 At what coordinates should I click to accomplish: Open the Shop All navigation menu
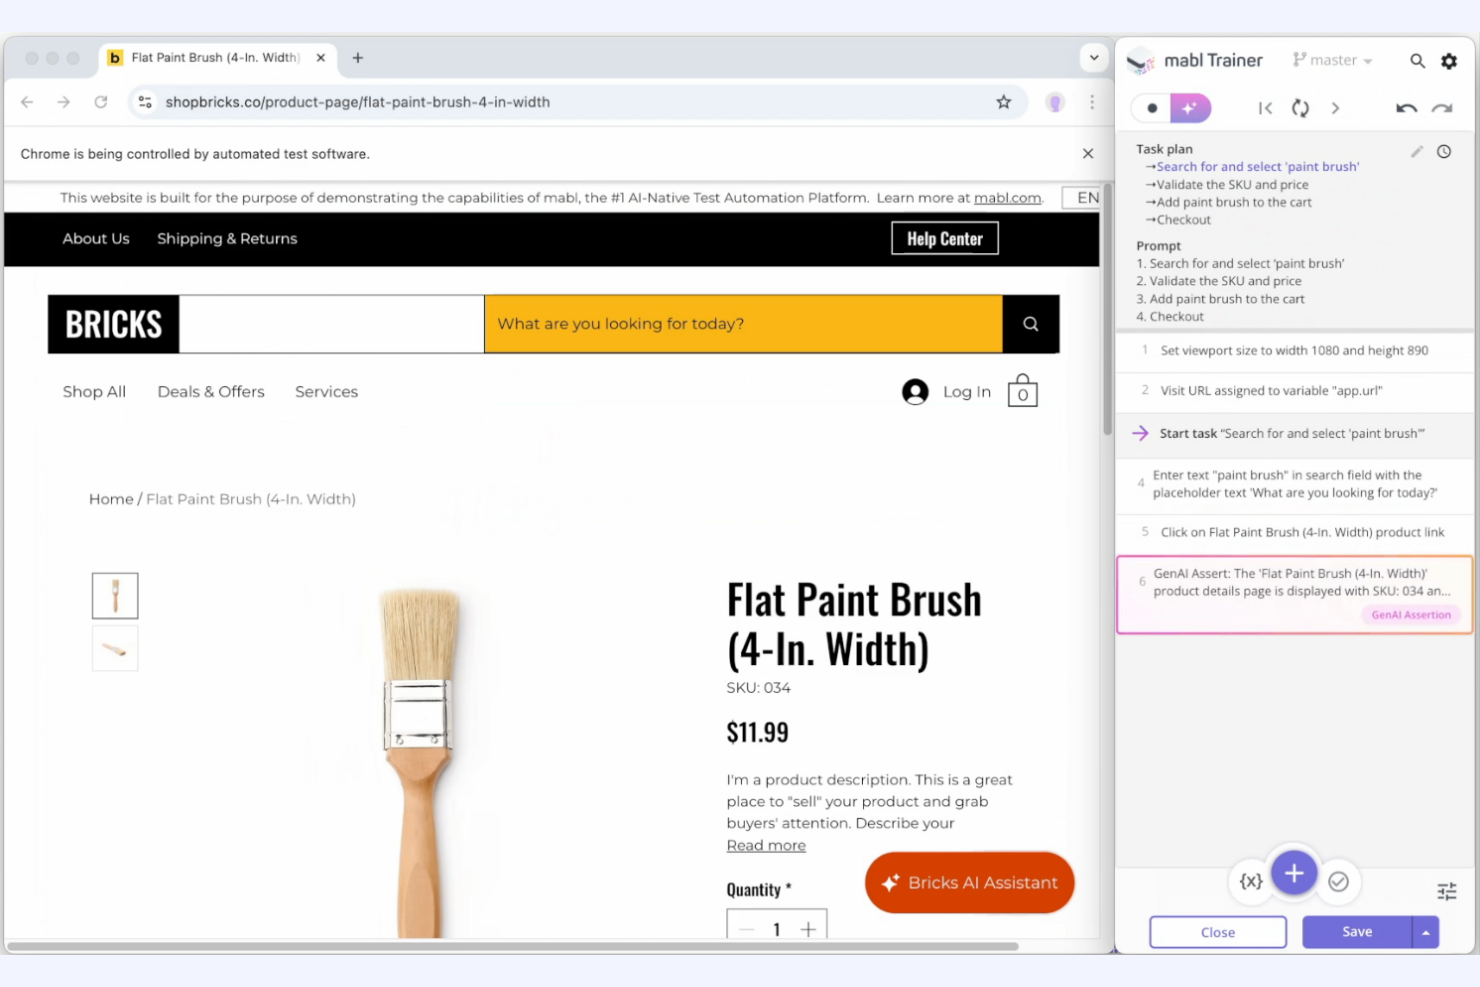(x=93, y=391)
